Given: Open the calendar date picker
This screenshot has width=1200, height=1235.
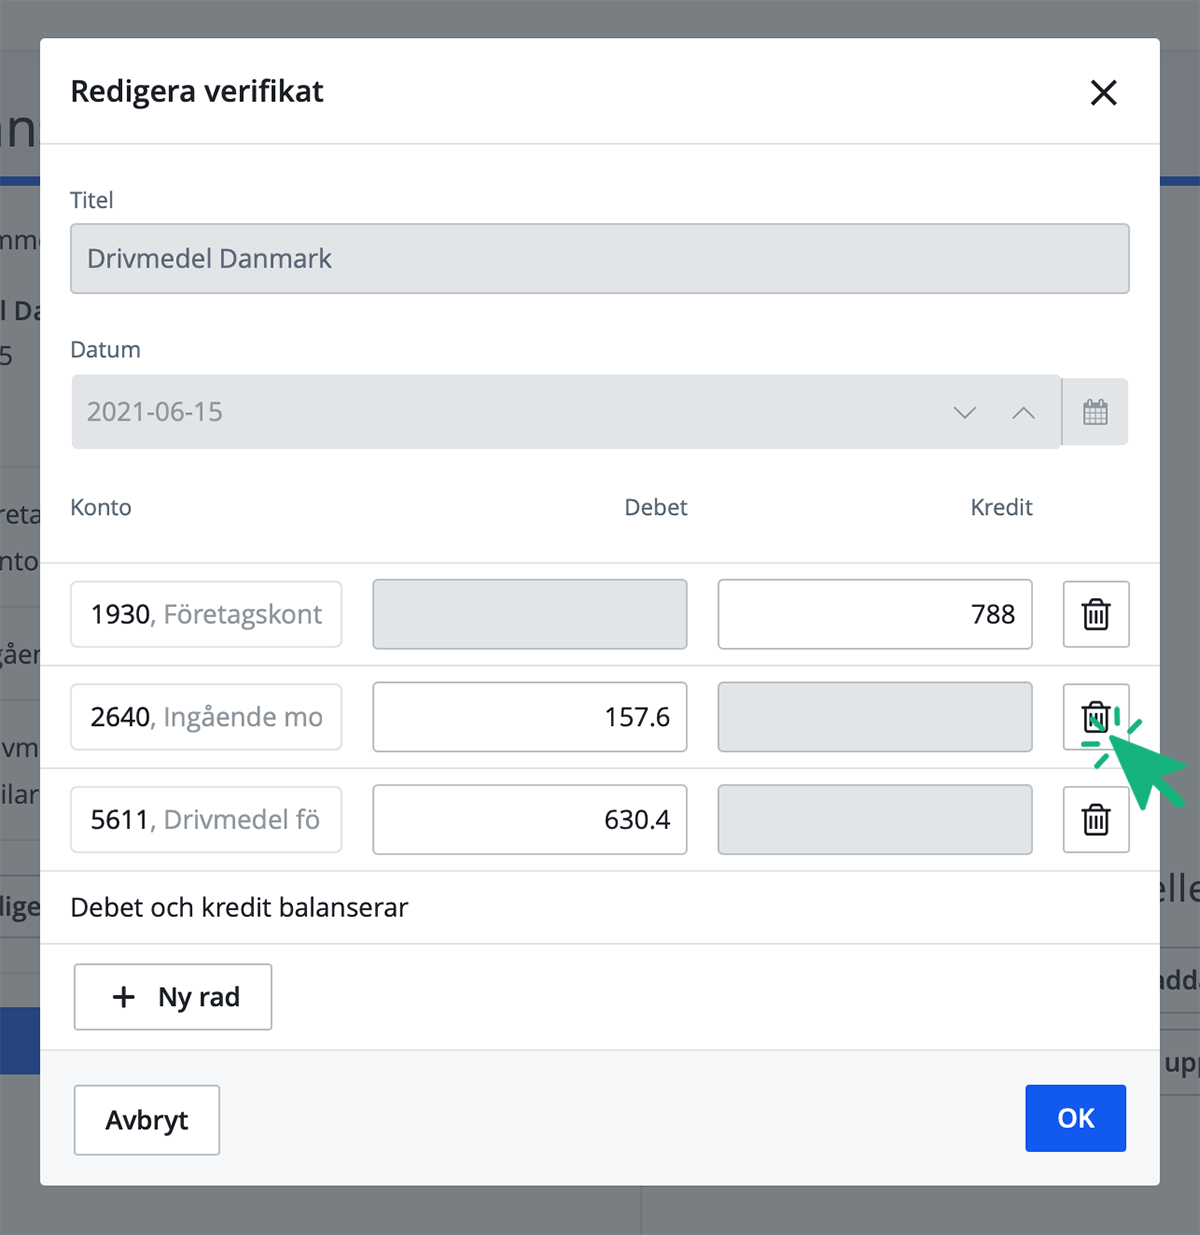Looking at the screenshot, I should [x=1095, y=412].
